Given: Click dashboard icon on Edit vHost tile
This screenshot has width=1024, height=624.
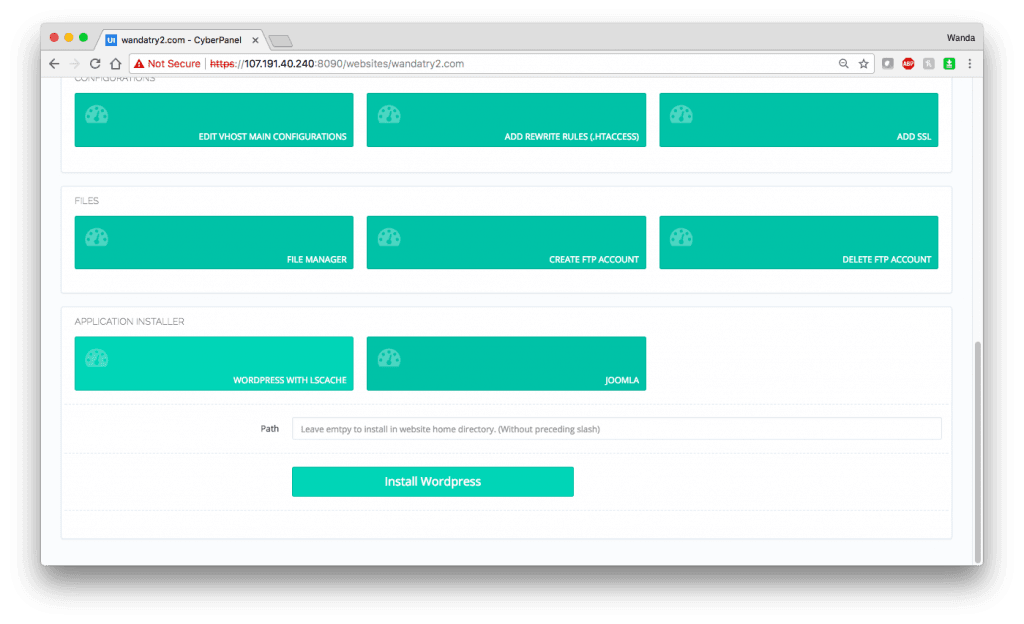Looking at the screenshot, I should pos(97,115).
